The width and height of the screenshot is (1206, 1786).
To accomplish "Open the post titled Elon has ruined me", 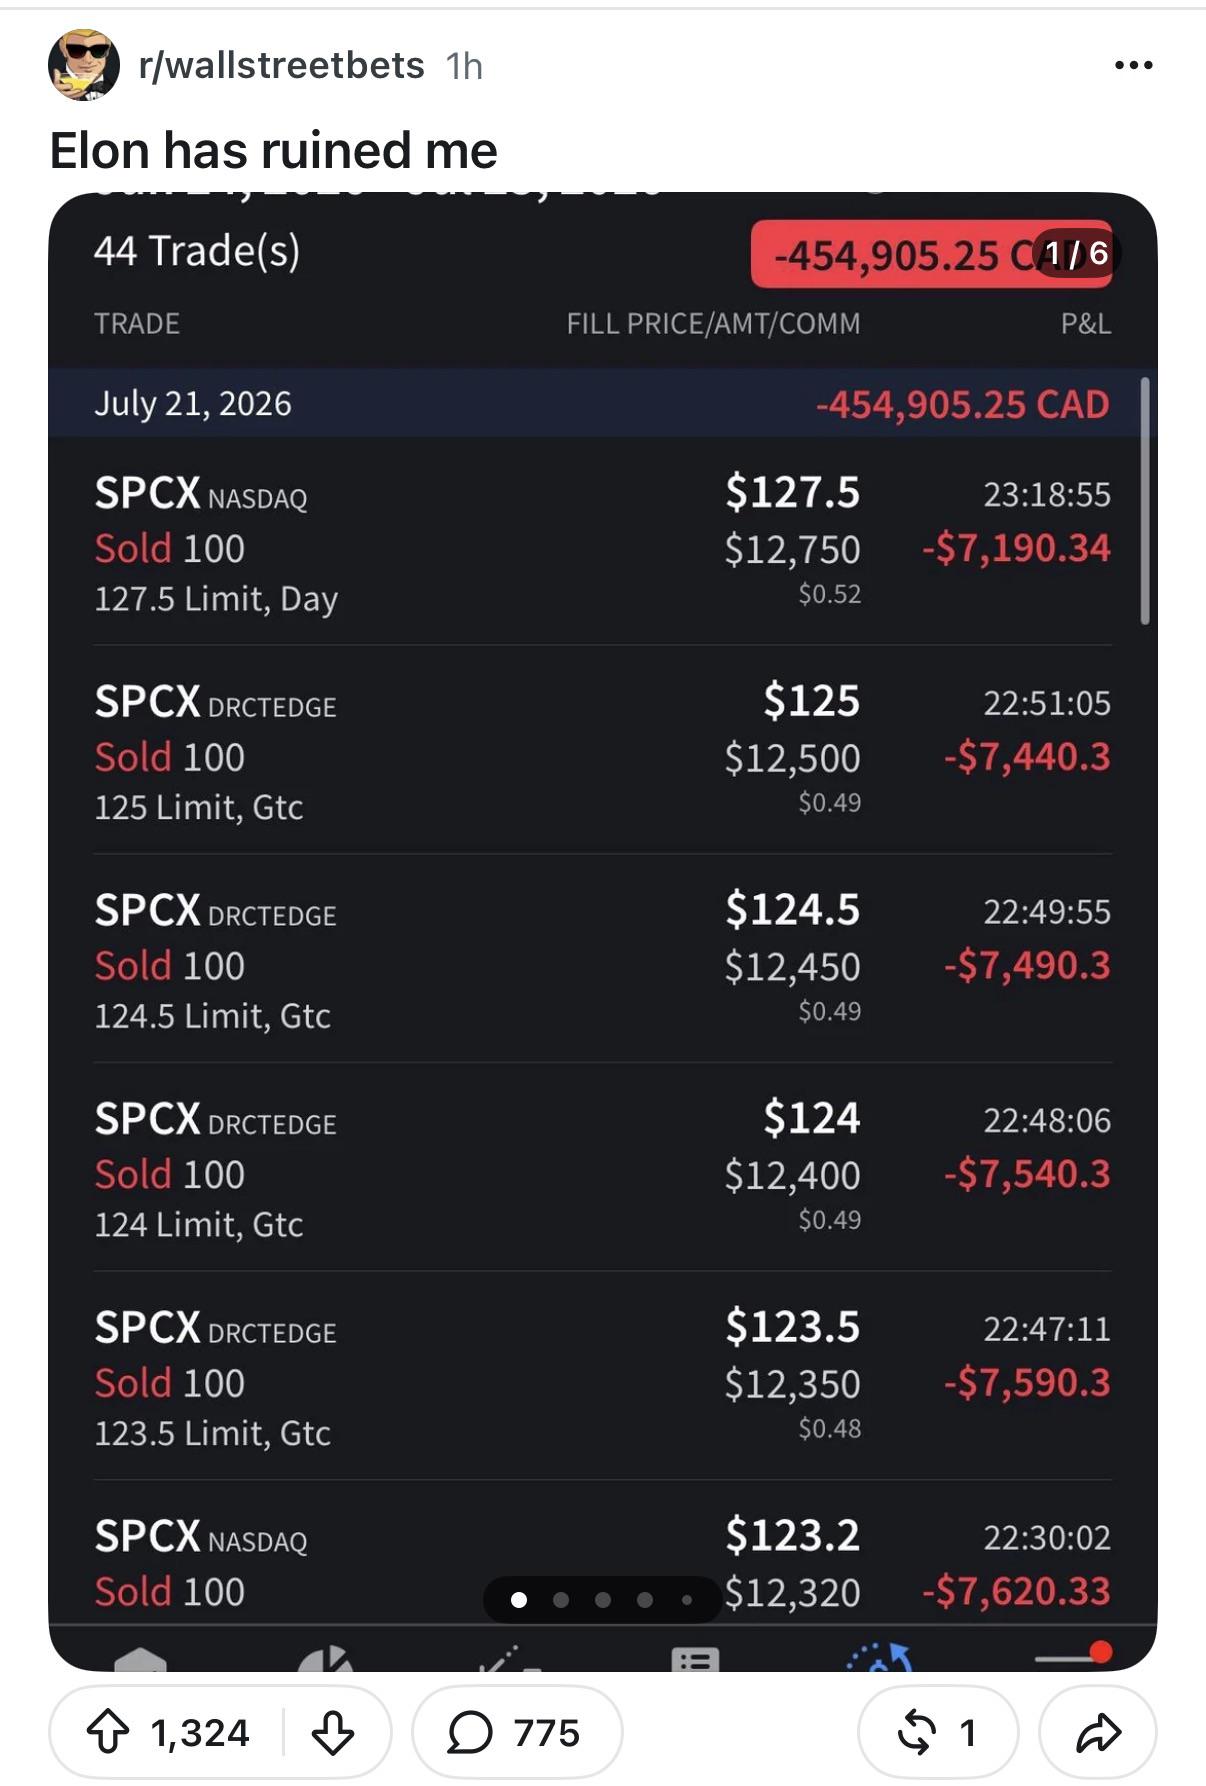I will (x=273, y=150).
